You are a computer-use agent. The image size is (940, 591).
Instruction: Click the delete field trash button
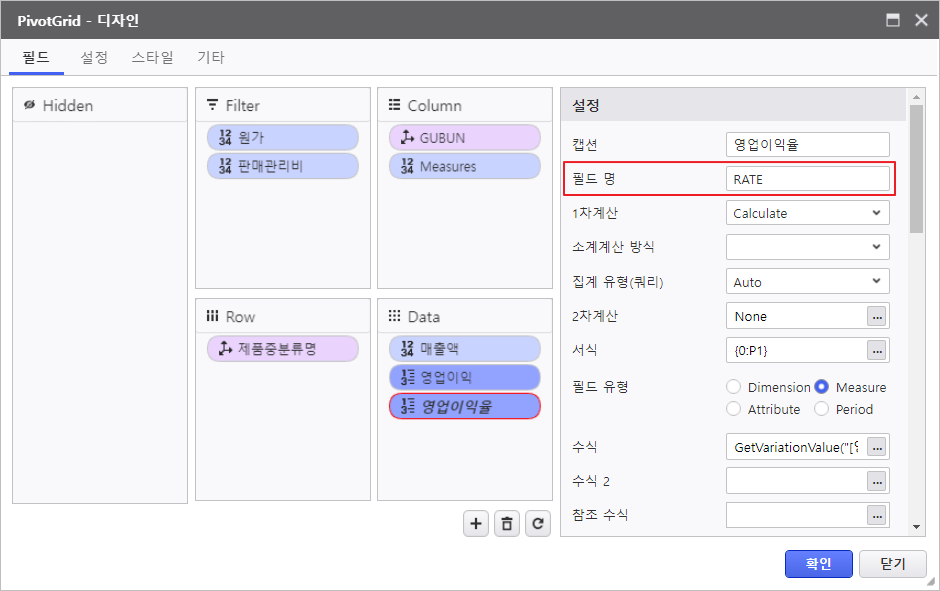click(x=507, y=524)
